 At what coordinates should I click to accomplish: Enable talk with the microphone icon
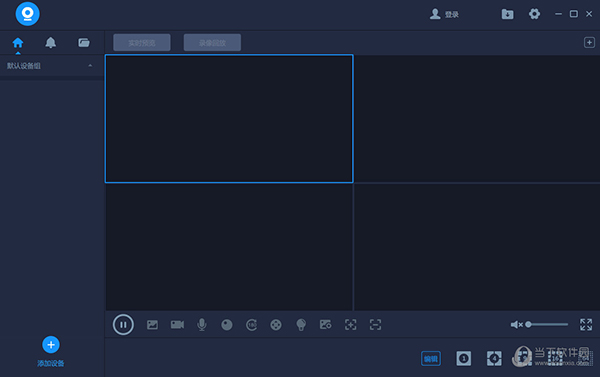202,325
